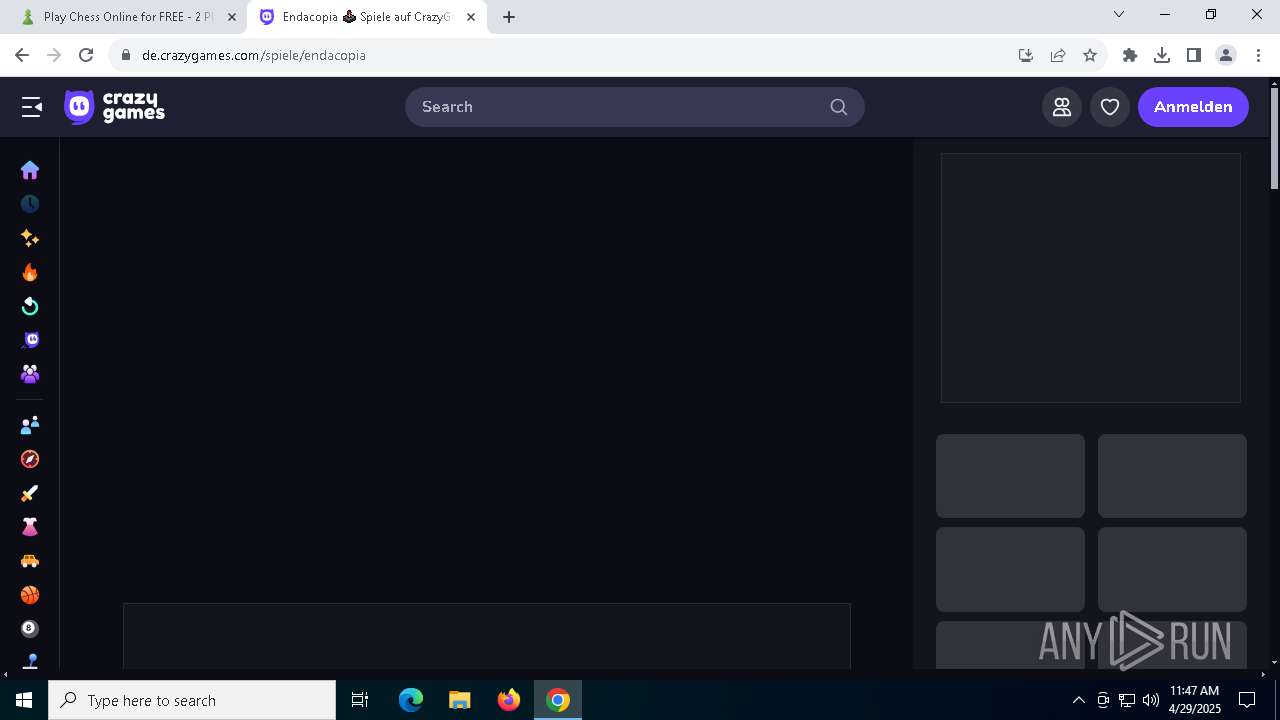Launch Firefox from taskbar

[509, 700]
